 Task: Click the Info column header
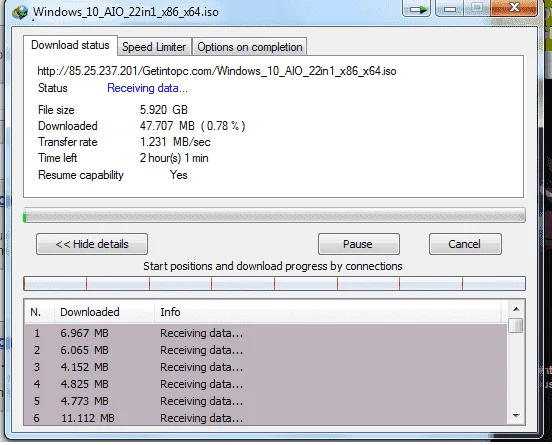[327, 312]
